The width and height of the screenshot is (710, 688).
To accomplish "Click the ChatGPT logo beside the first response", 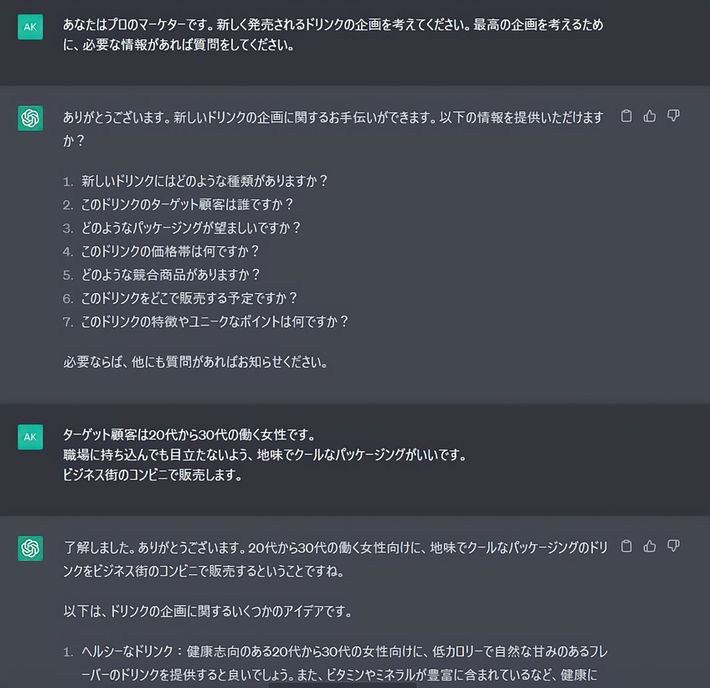I will tap(30, 118).
